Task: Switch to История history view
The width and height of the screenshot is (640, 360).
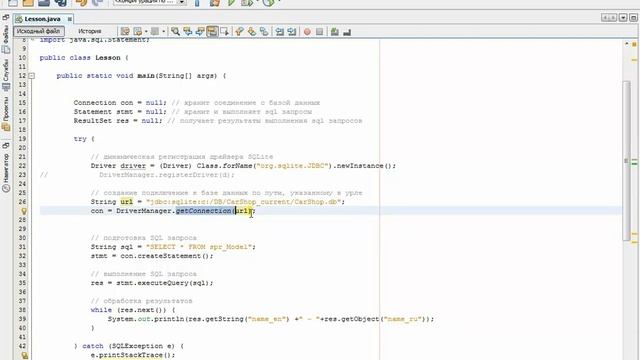Action: click(x=89, y=31)
